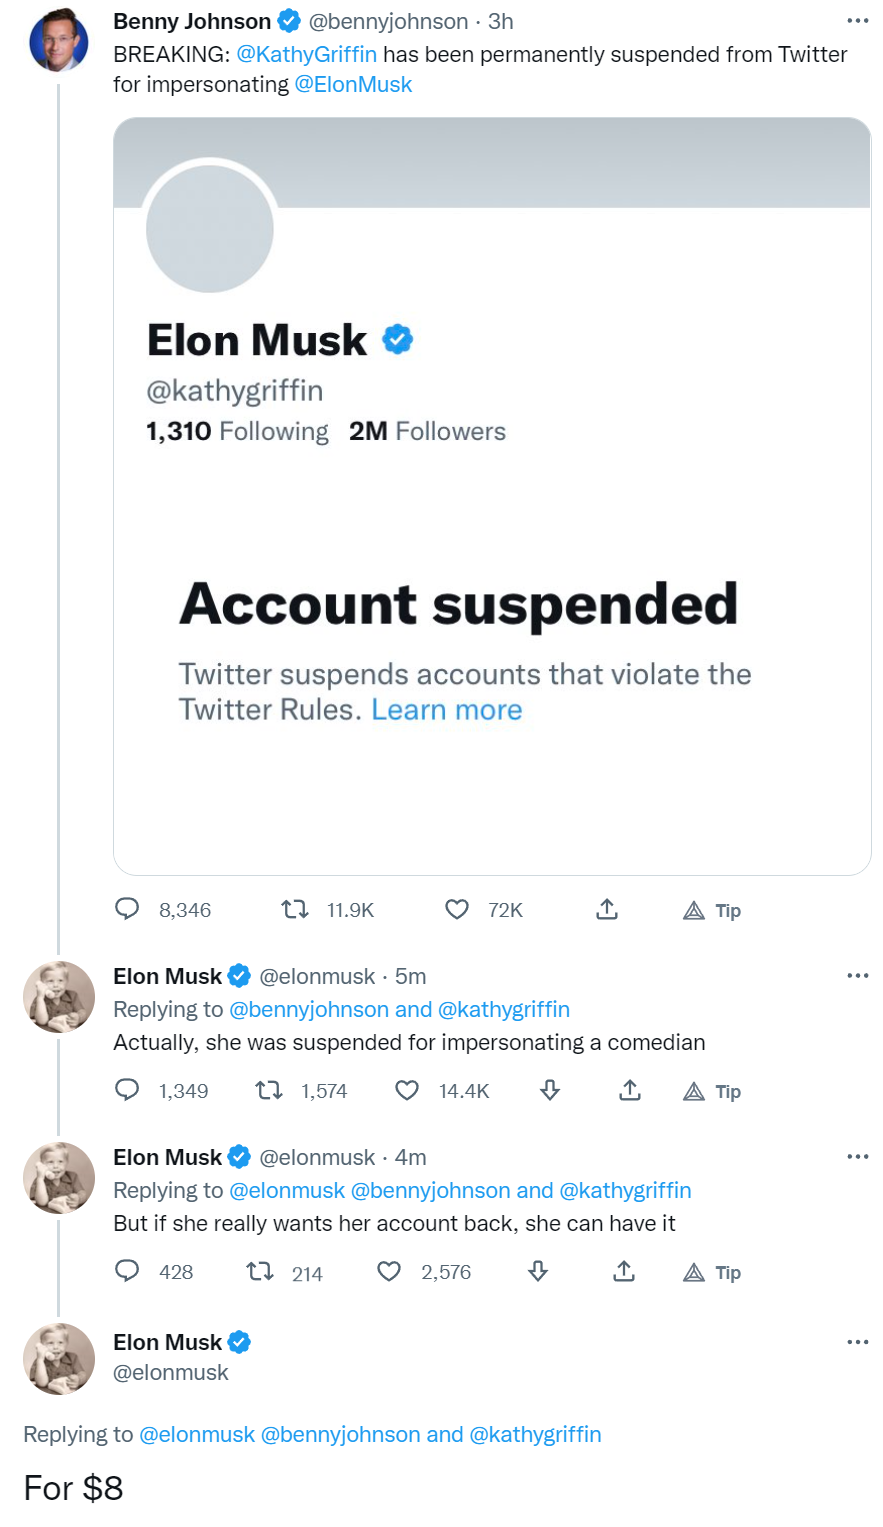Viewport: 883px width, 1527px height.
Task: Click reply icon on Benny Johnson's tweet
Action: pos(127,909)
